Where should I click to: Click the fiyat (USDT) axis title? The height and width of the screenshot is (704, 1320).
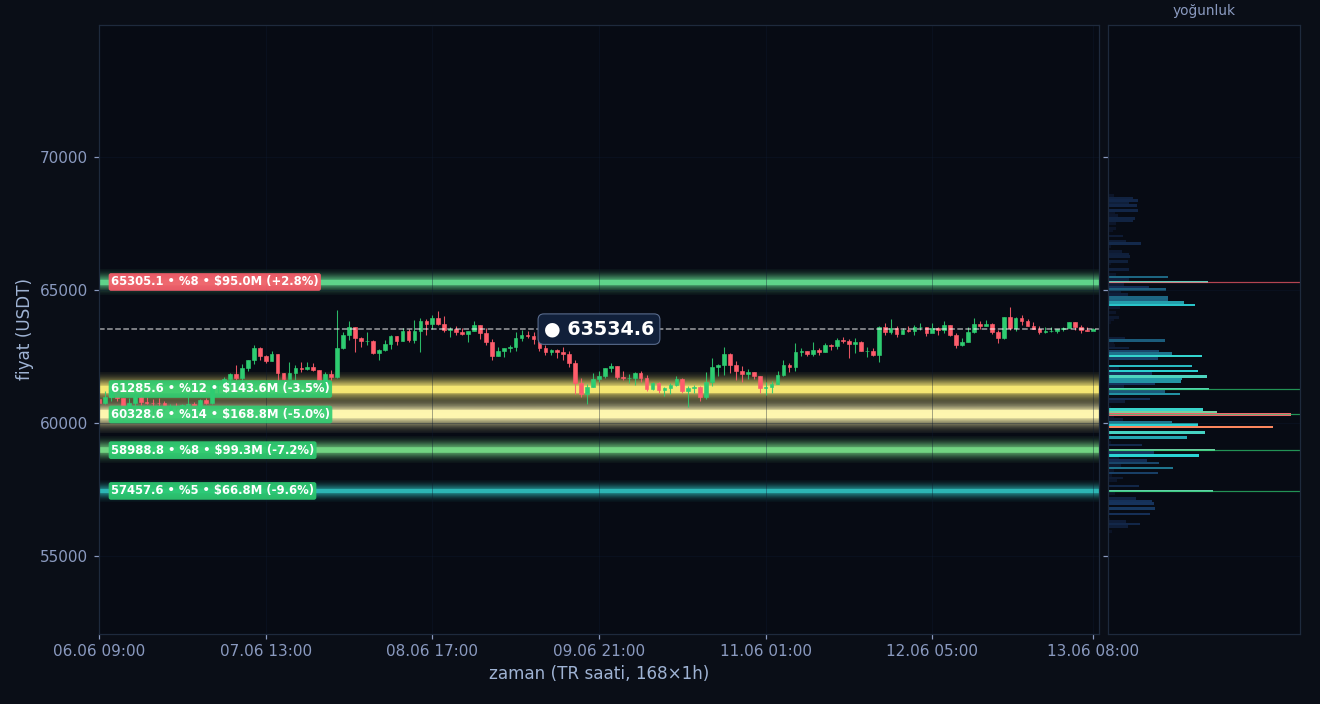24,329
